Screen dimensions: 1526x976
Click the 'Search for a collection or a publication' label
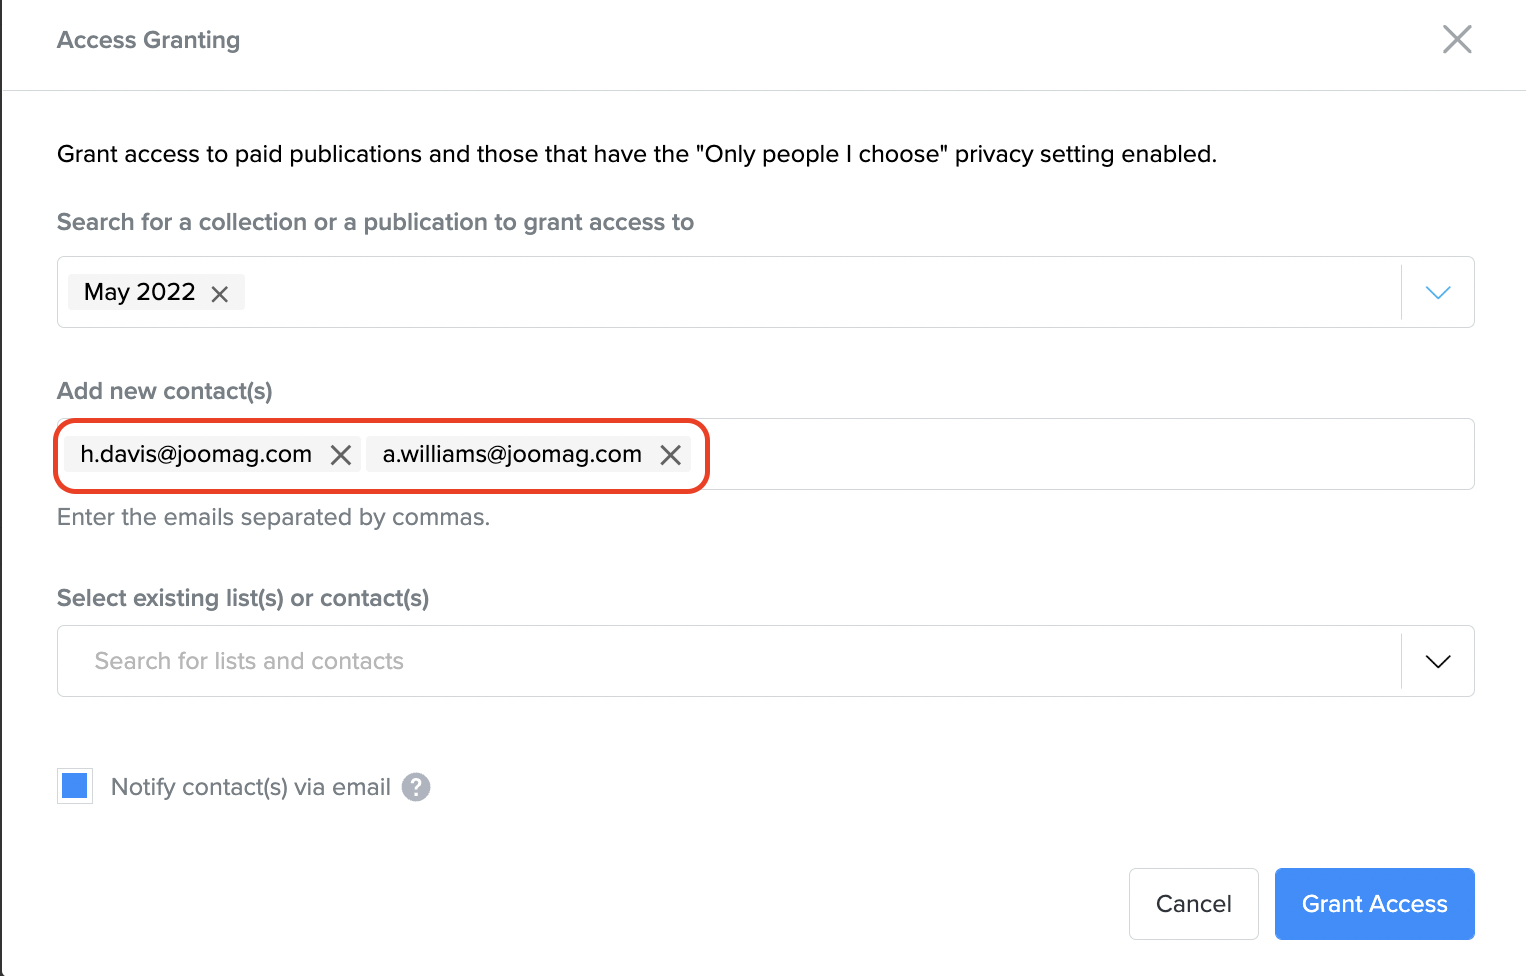pyautogui.click(x=375, y=222)
